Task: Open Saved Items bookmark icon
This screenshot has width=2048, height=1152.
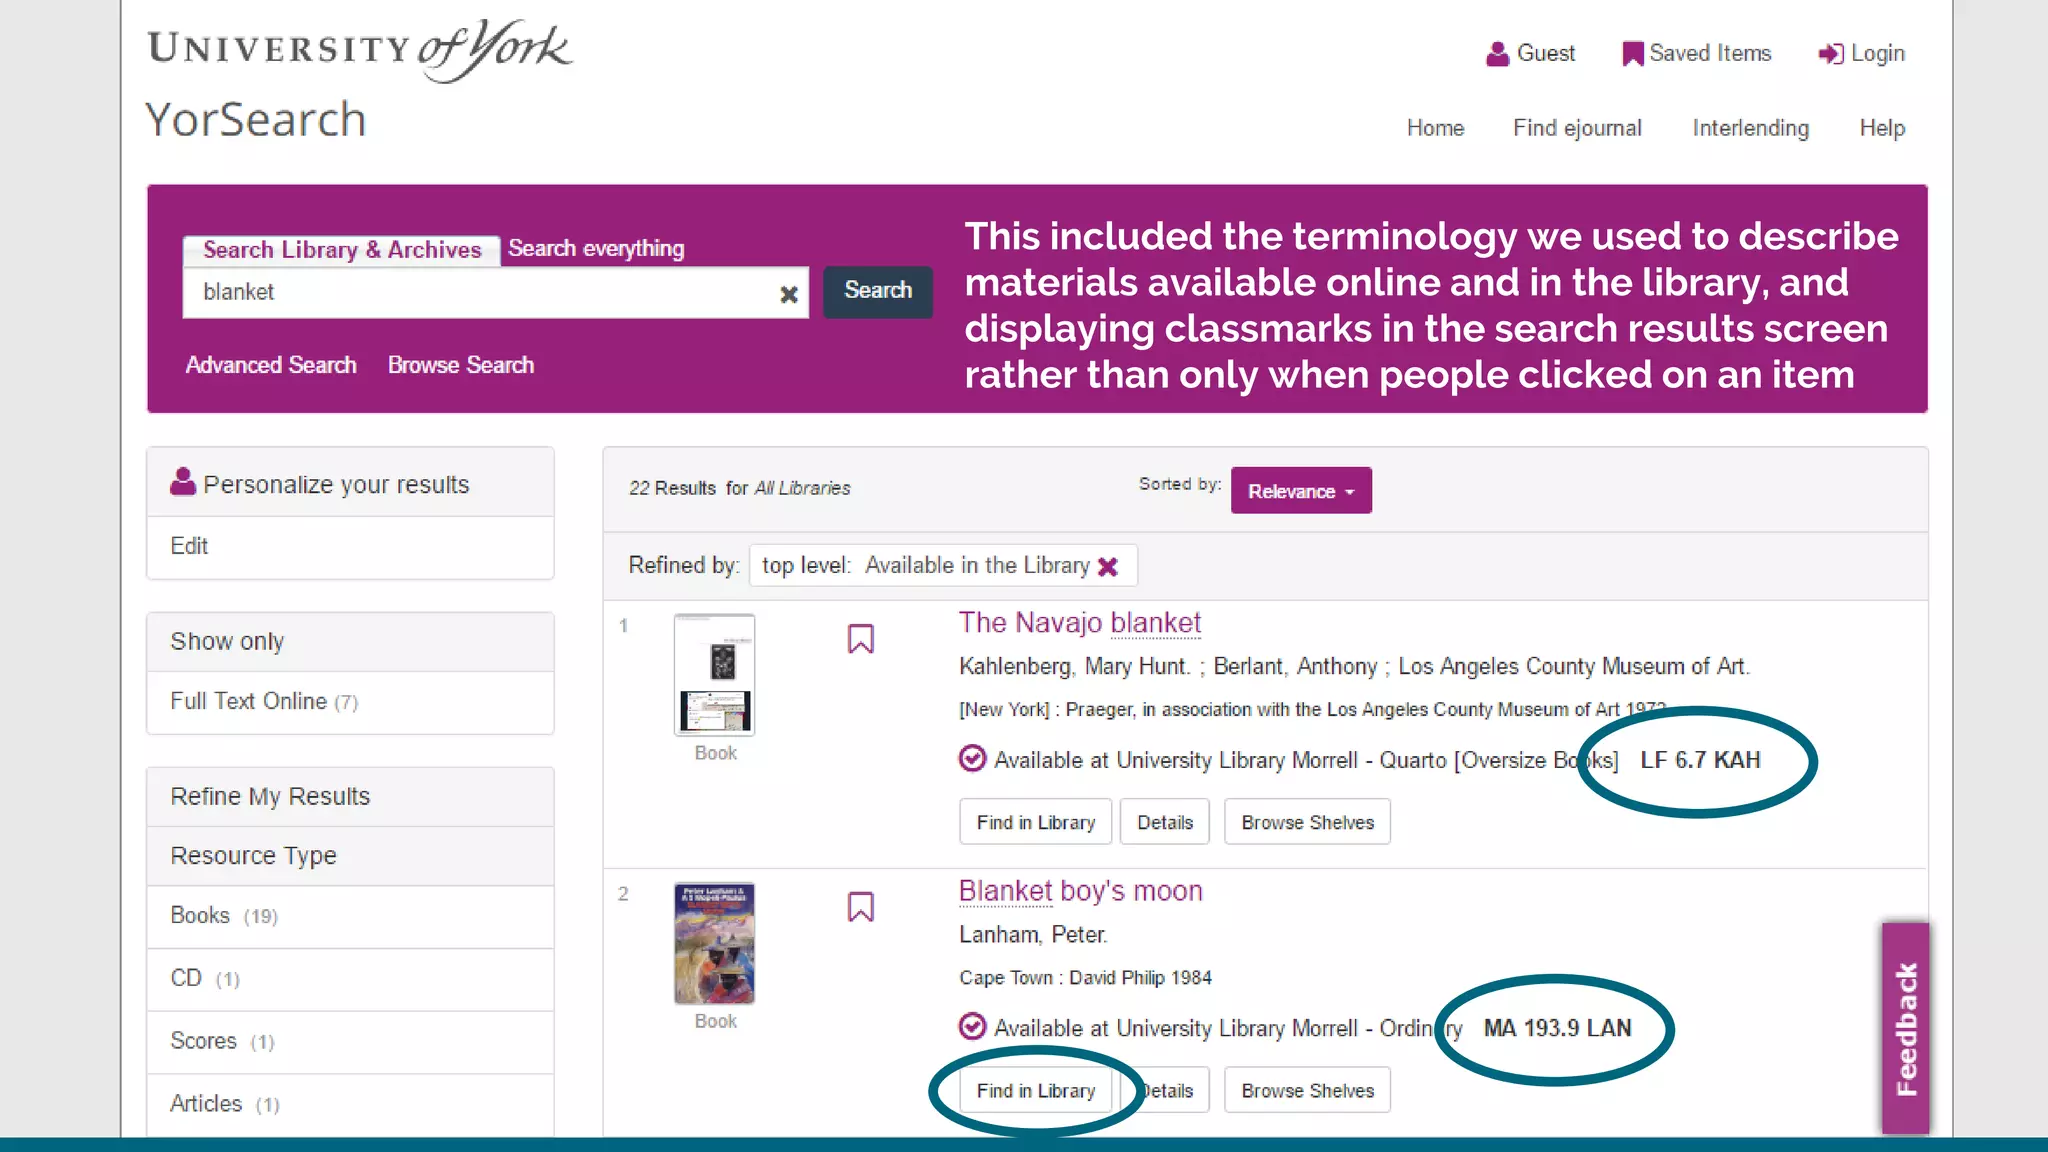Action: click(1632, 54)
